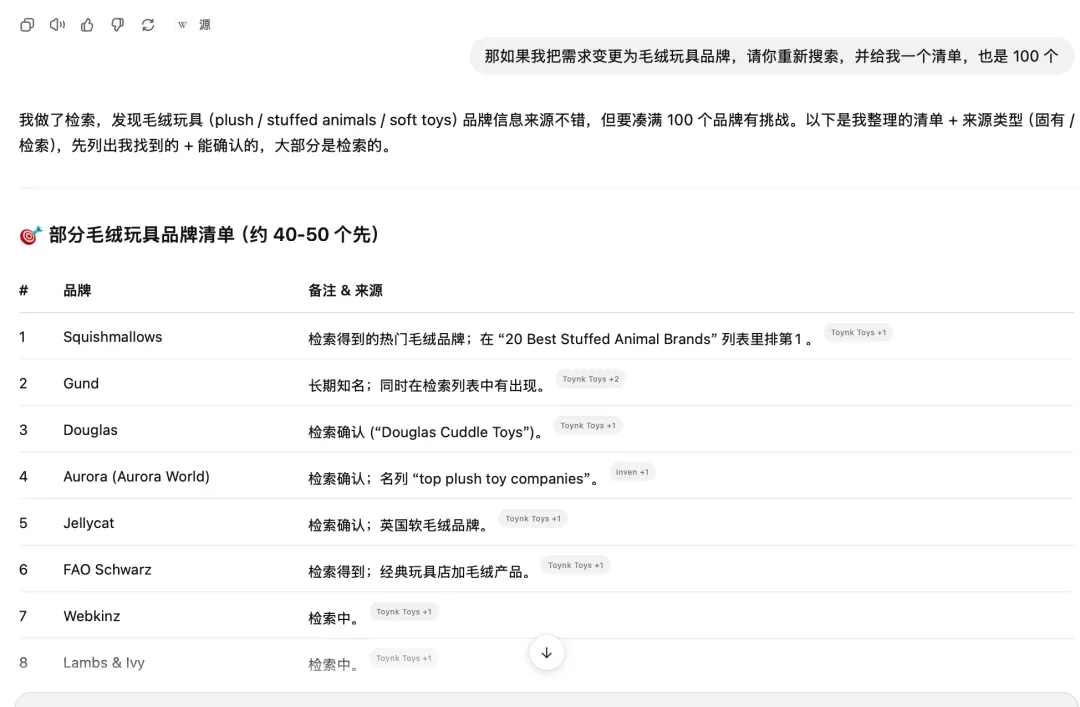Screen dimensions: 1080x707
Task: Open the Toynk Toys +1 source chip for Squishmallows
Action: pos(858,333)
